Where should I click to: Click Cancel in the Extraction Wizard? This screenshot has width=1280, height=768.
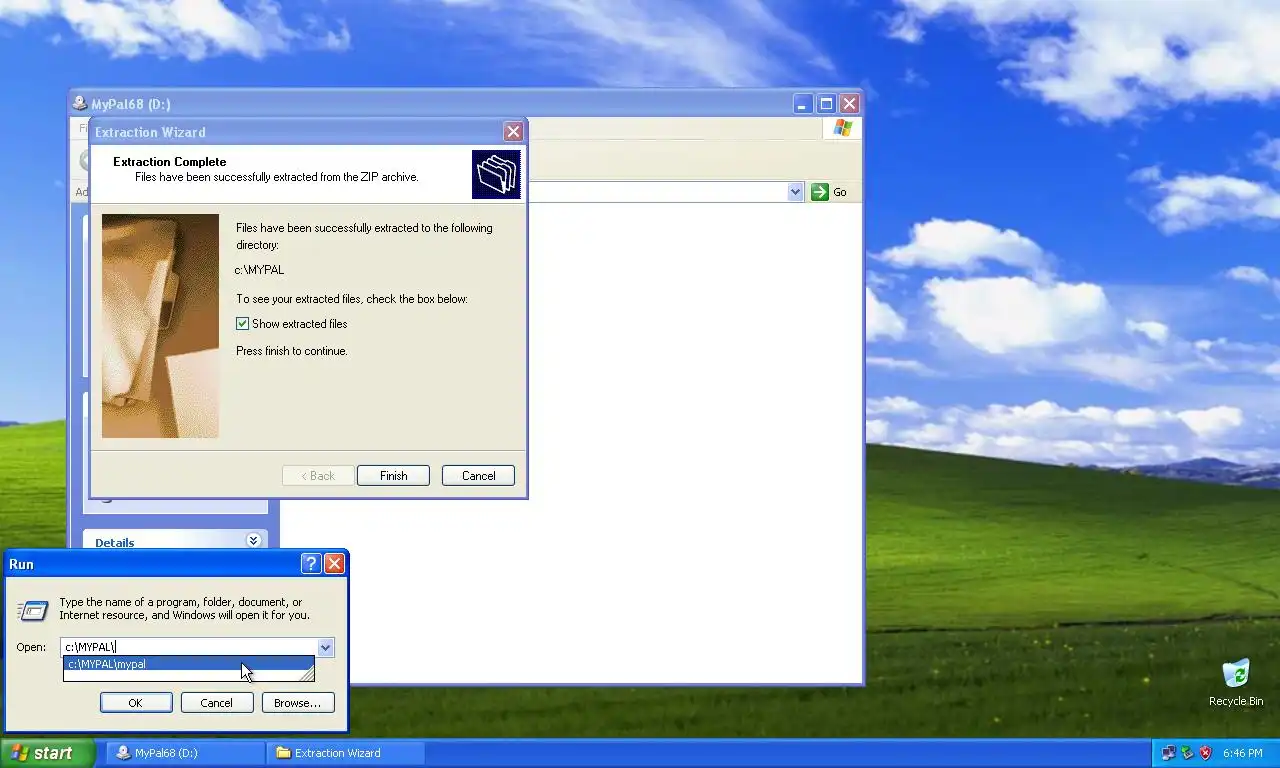[x=478, y=476]
